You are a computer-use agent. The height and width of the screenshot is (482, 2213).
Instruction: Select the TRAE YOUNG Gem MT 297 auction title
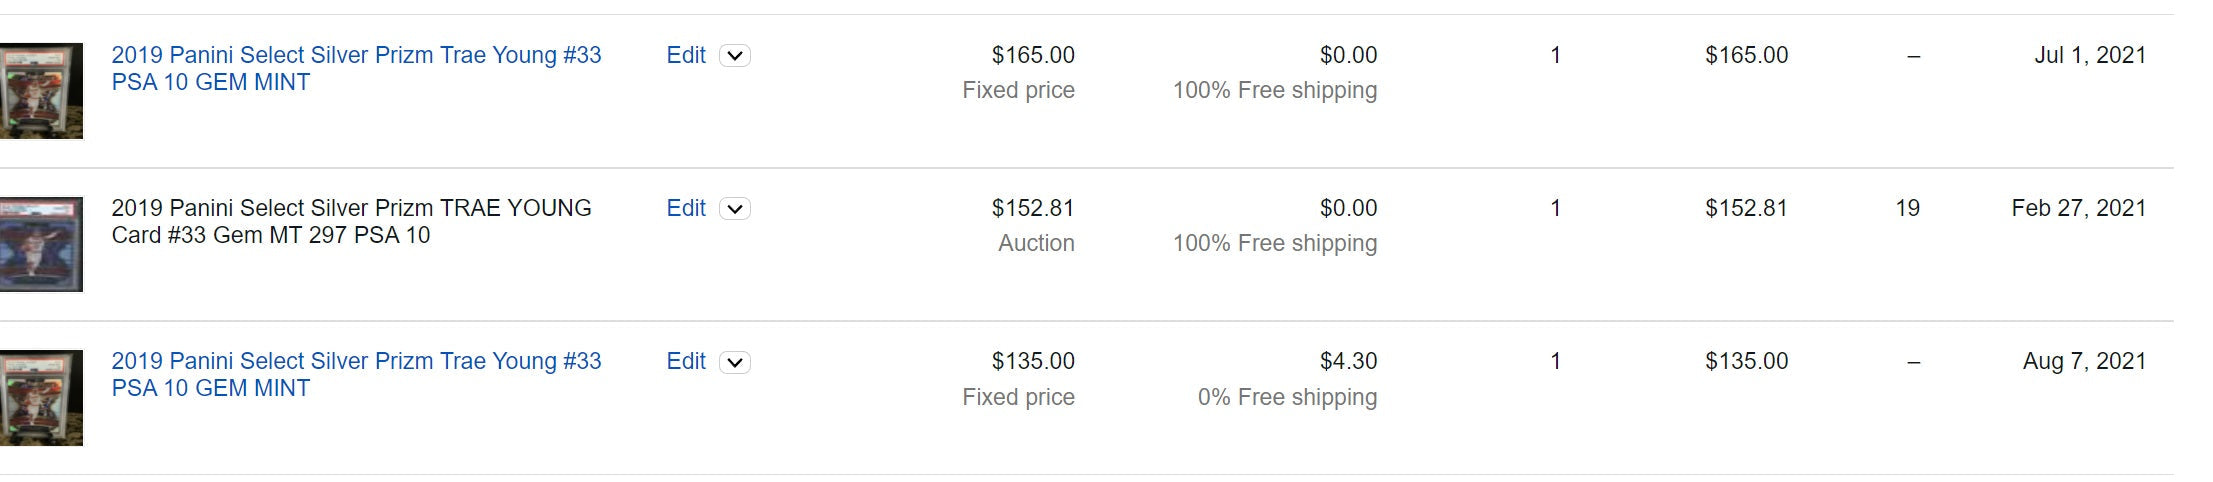point(351,221)
